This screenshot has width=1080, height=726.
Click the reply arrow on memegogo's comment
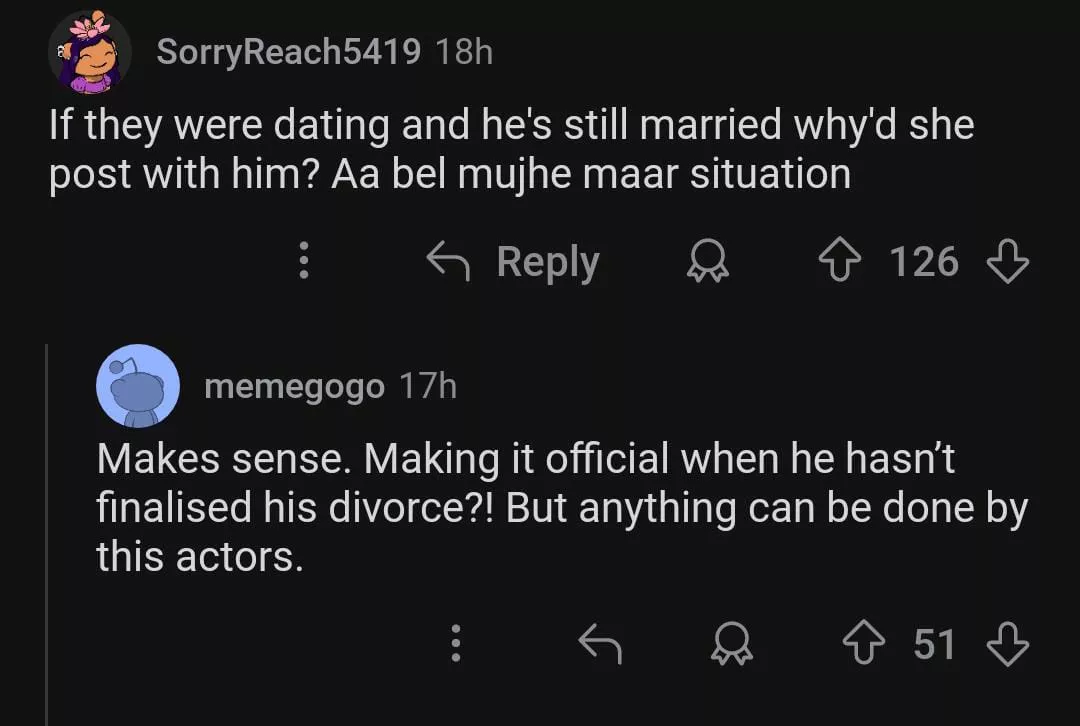pos(601,644)
